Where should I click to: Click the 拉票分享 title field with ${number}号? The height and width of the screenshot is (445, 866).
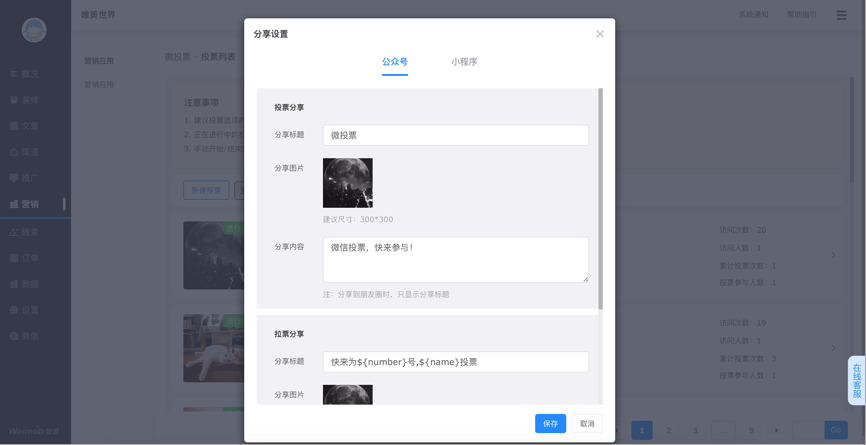[455, 362]
